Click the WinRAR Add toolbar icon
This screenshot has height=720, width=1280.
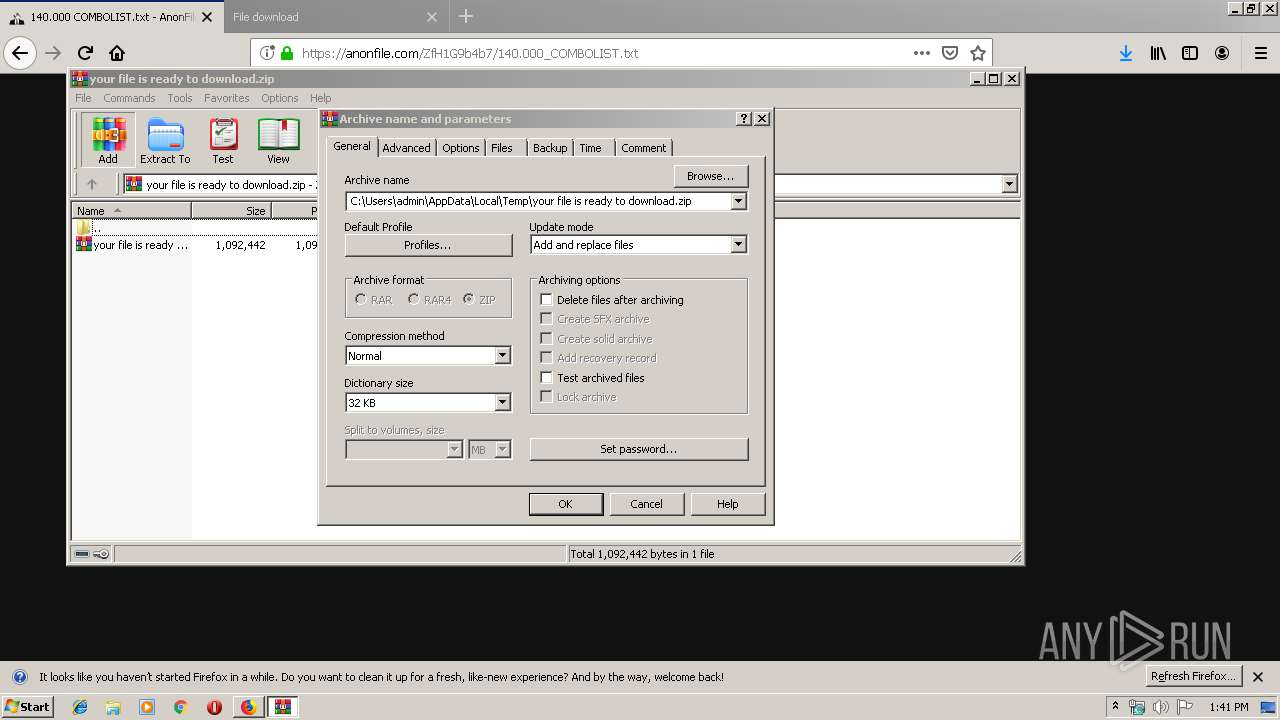pyautogui.click(x=107, y=139)
